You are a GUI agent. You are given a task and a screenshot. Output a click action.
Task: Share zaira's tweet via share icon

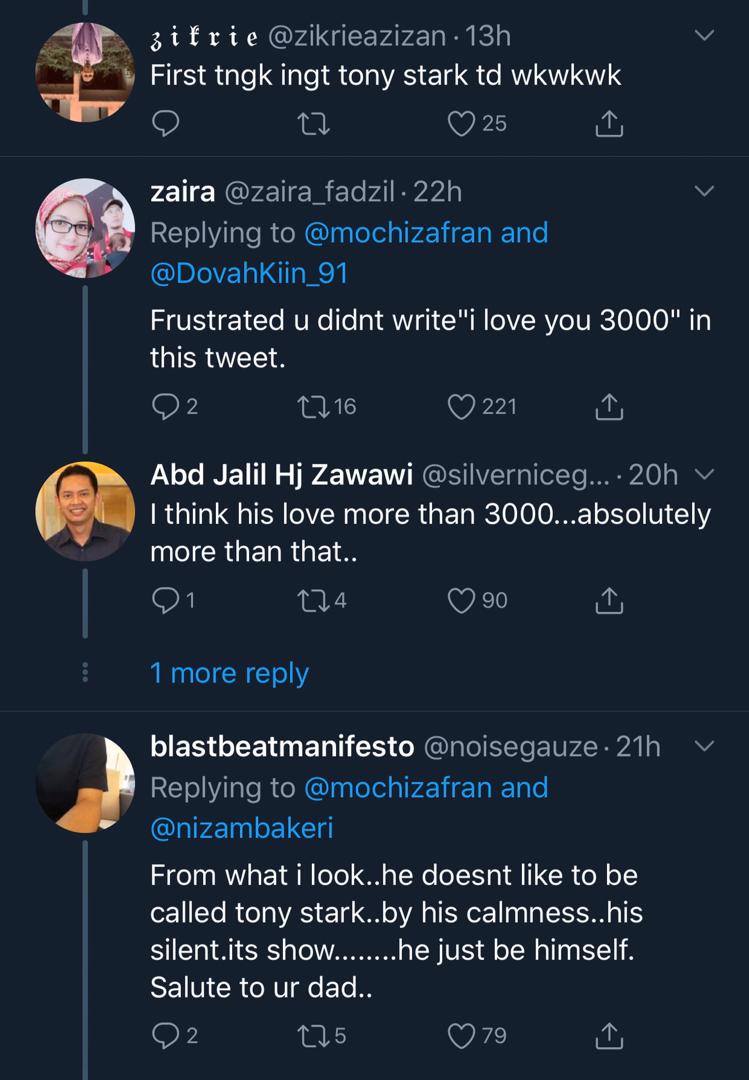tap(608, 406)
